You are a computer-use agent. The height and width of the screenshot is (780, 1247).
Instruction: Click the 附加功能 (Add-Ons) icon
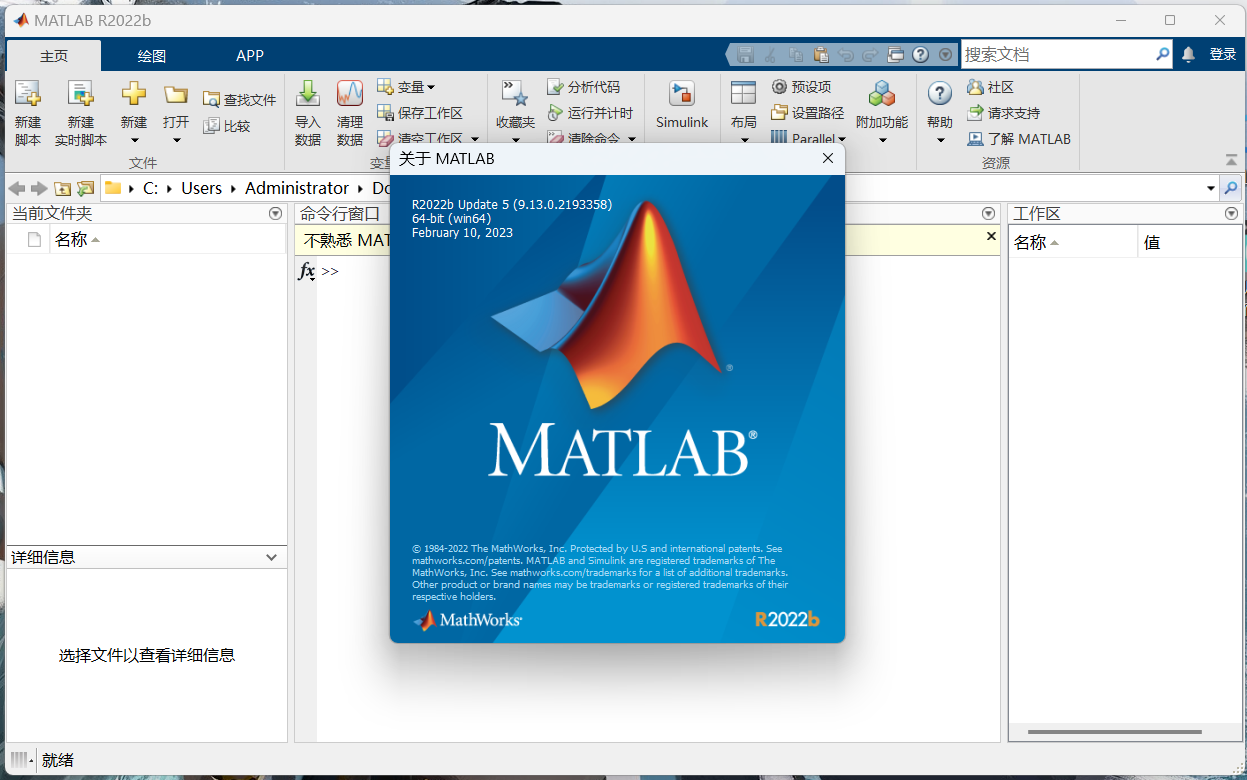(x=882, y=94)
